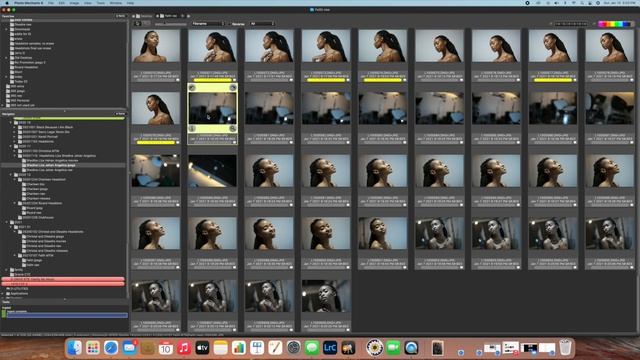Viewport: 640px width, 360px height.
Task: Adjust the thumbnail size slider
Action: click(x=171, y=24)
